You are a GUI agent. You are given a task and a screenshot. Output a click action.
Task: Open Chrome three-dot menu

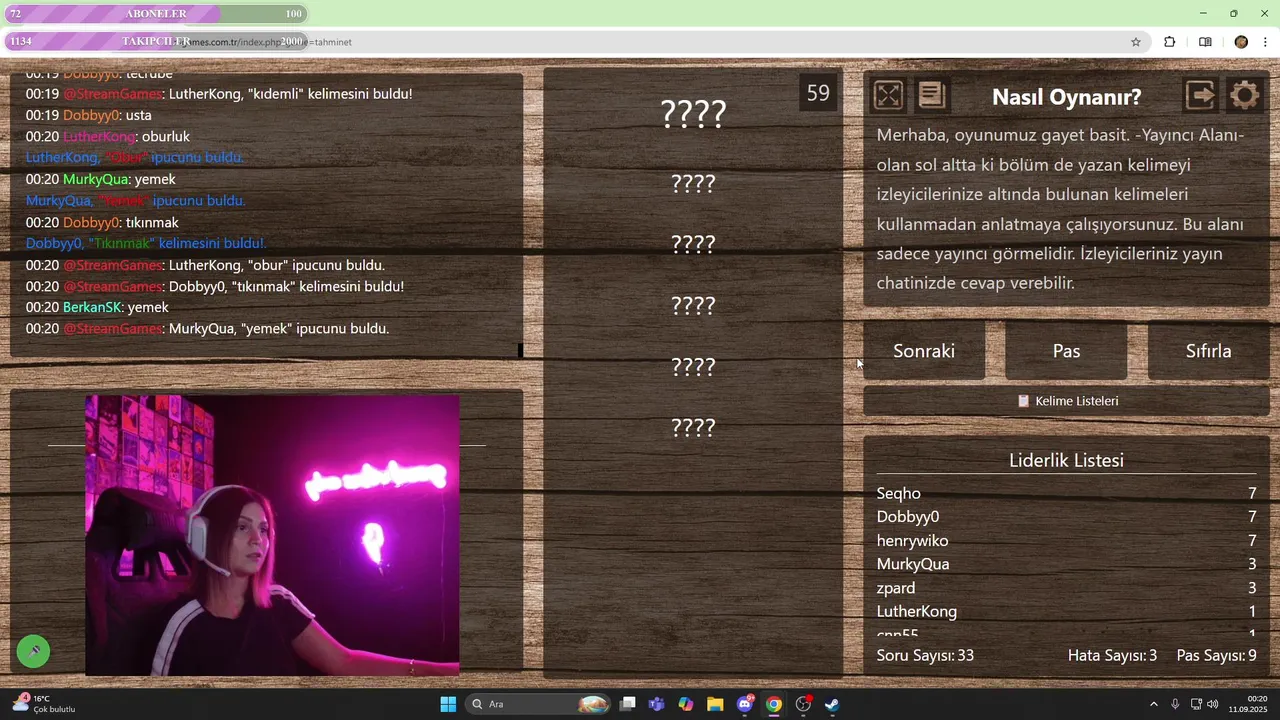coord(1266,42)
